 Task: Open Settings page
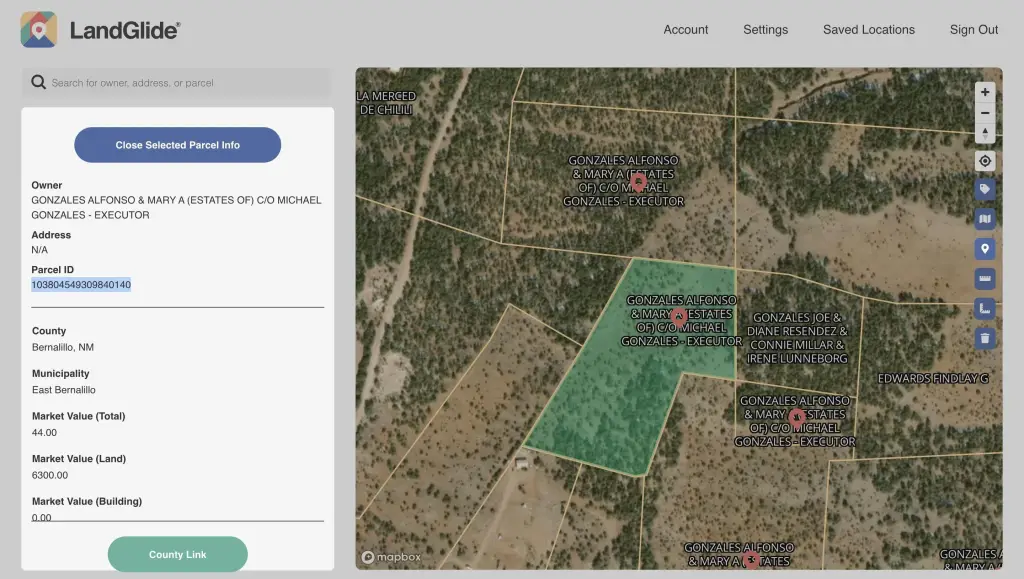click(765, 30)
